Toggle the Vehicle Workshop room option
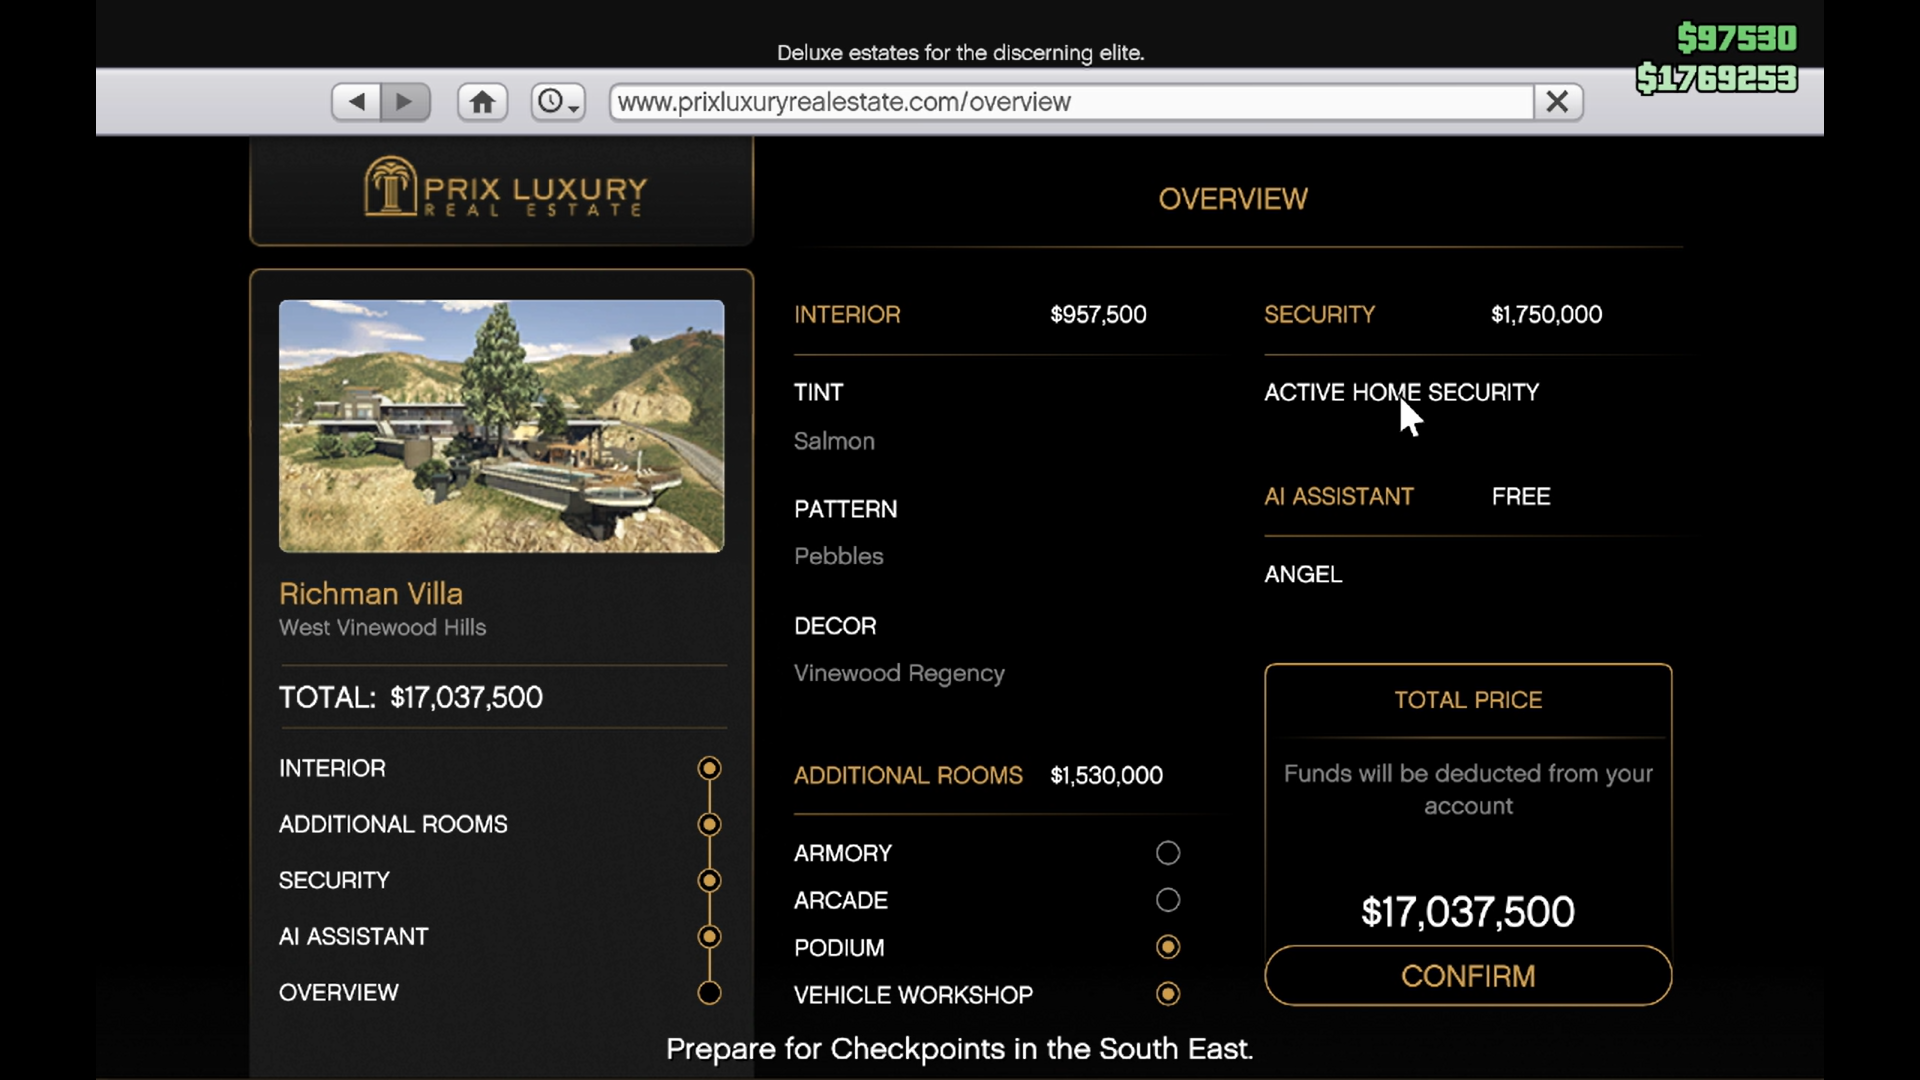This screenshot has width=1920, height=1080. coord(1167,994)
